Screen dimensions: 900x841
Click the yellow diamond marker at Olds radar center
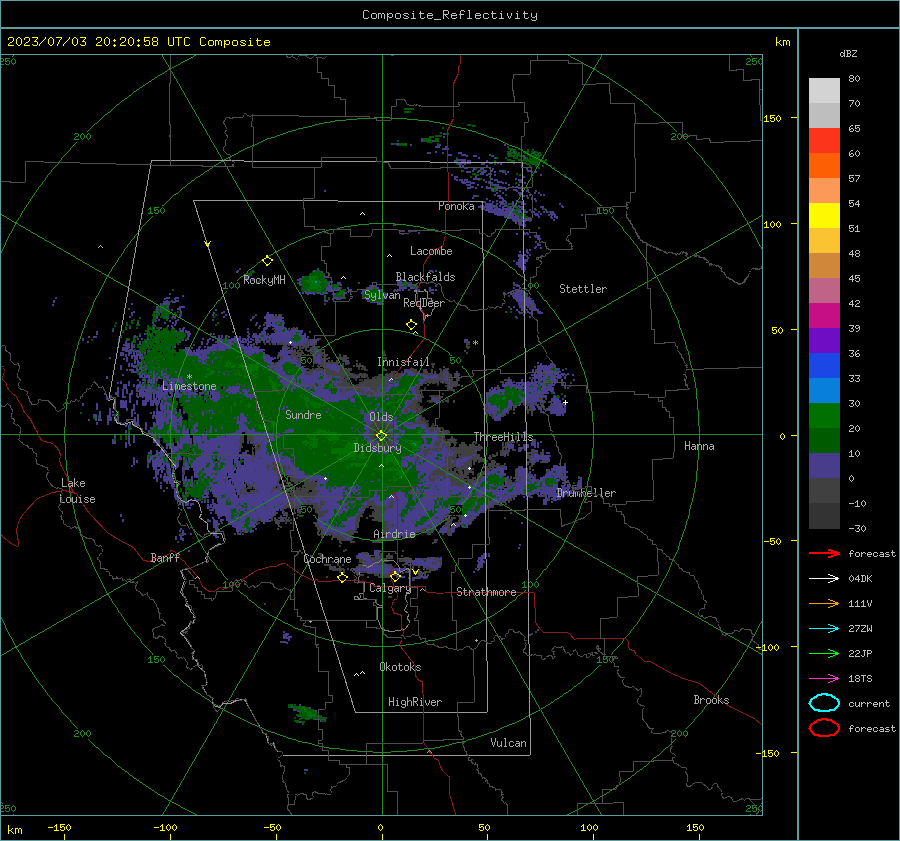point(381,436)
